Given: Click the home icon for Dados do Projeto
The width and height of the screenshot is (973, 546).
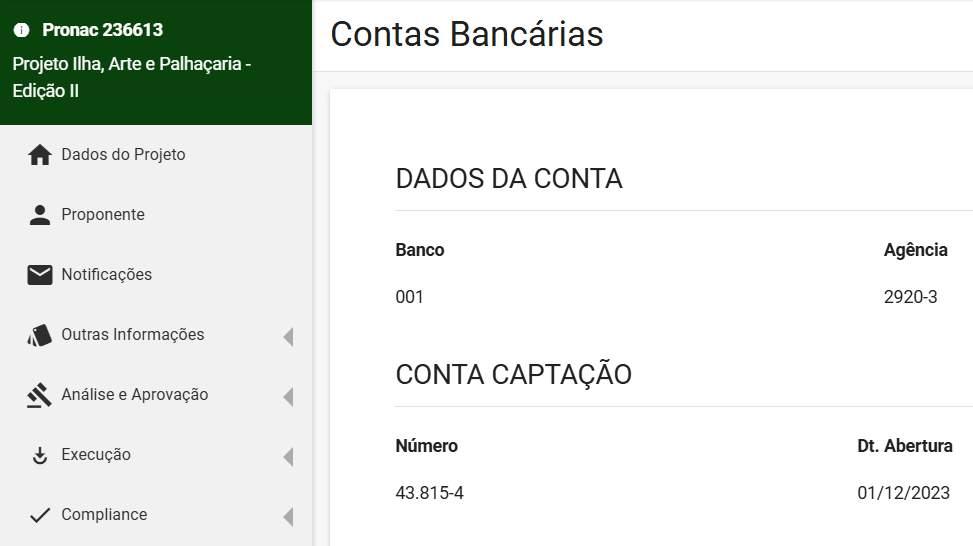Looking at the screenshot, I should coord(40,155).
